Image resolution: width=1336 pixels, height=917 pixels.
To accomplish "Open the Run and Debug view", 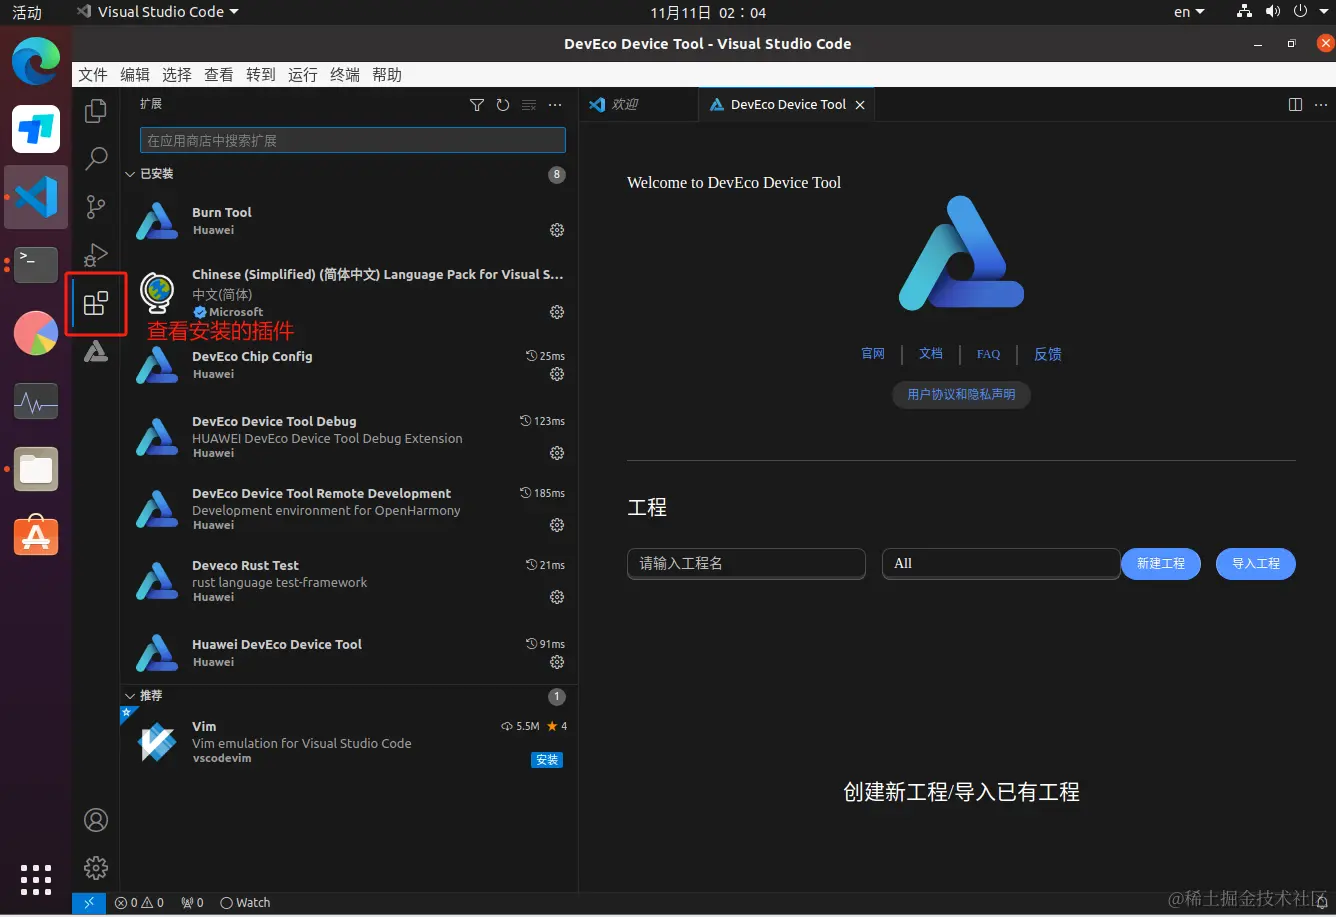I will click(x=96, y=255).
